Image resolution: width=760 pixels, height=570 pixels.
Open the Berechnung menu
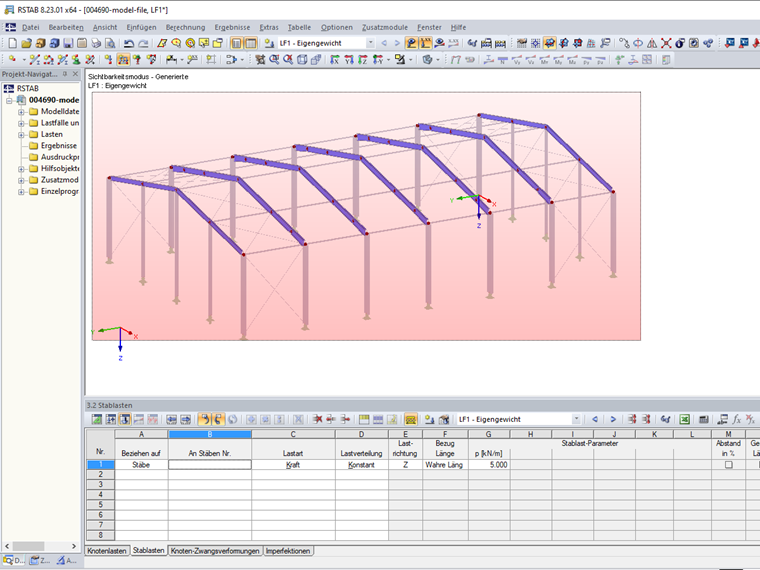pos(185,27)
